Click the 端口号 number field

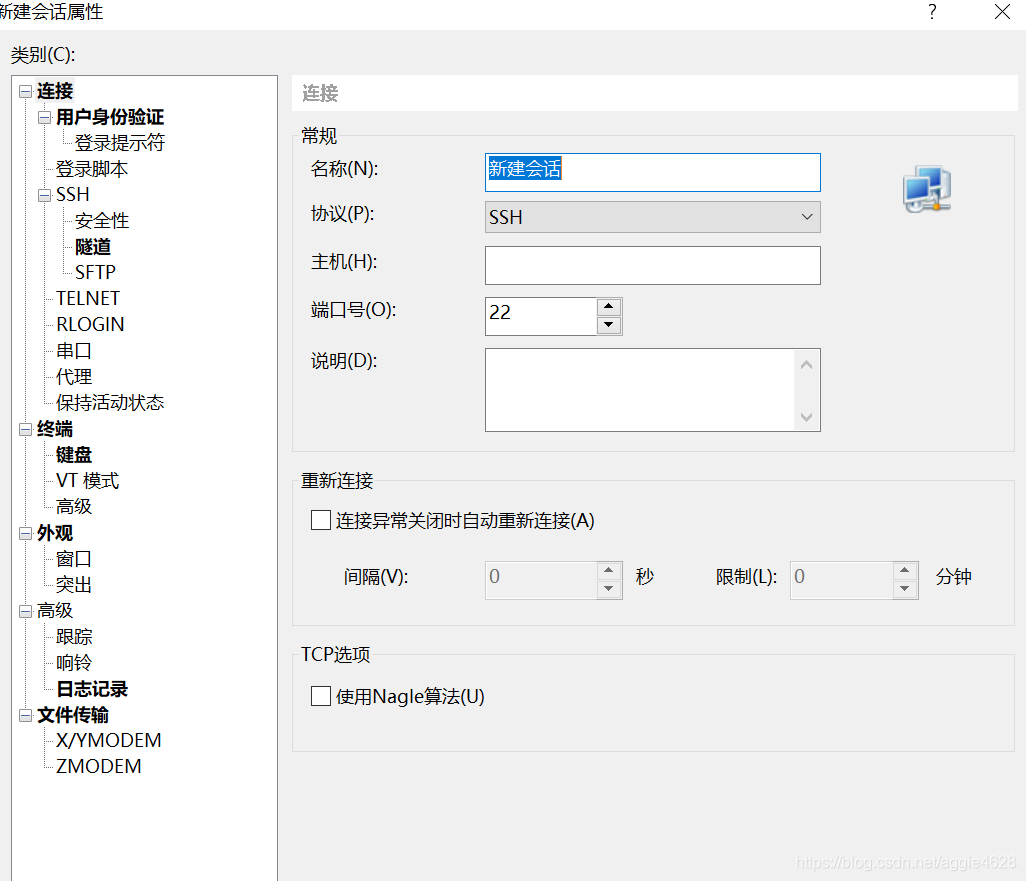(x=540, y=316)
